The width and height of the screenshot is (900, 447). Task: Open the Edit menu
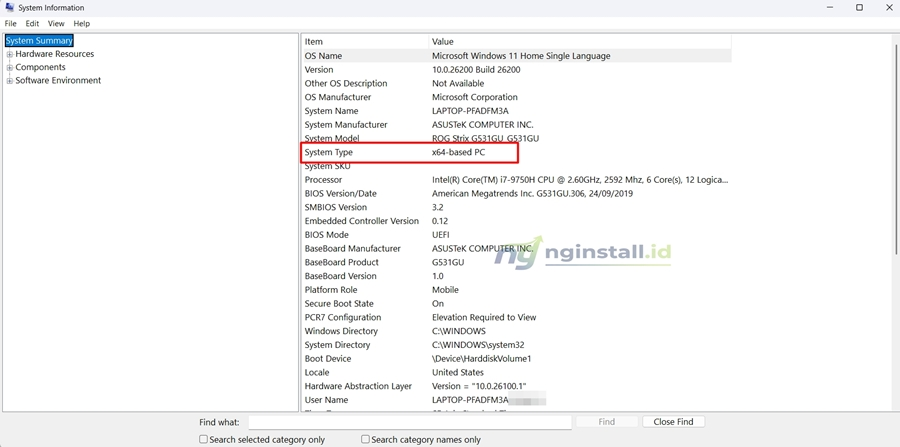pyautogui.click(x=32, y=24)
